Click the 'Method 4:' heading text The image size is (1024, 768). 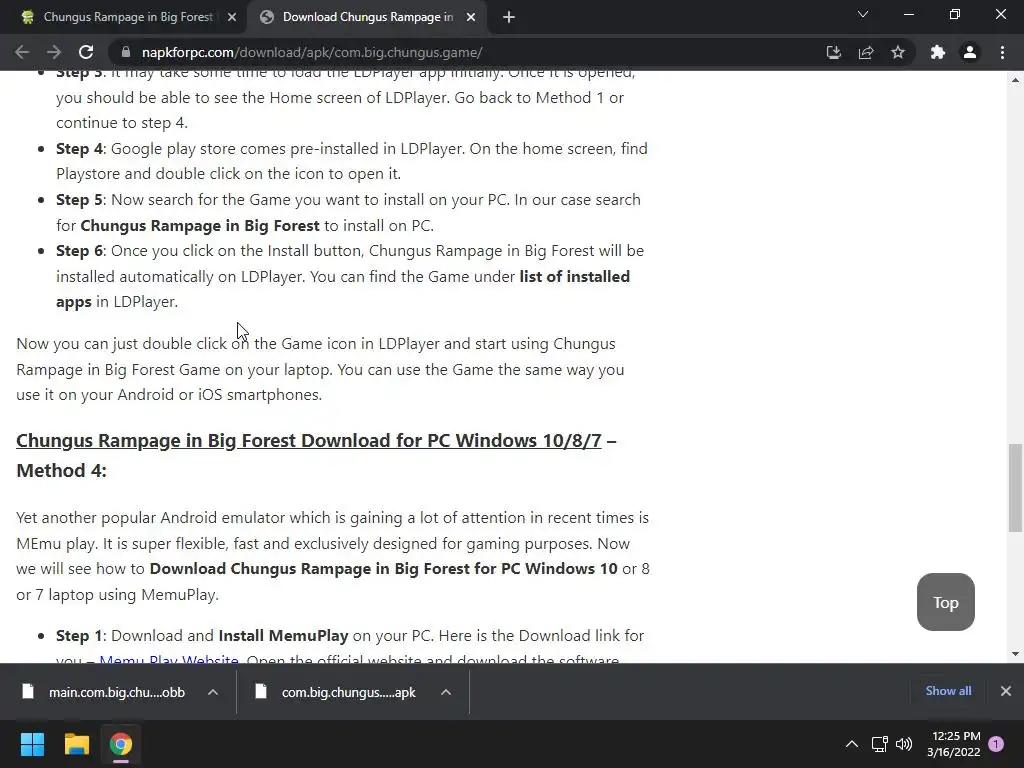61,471
